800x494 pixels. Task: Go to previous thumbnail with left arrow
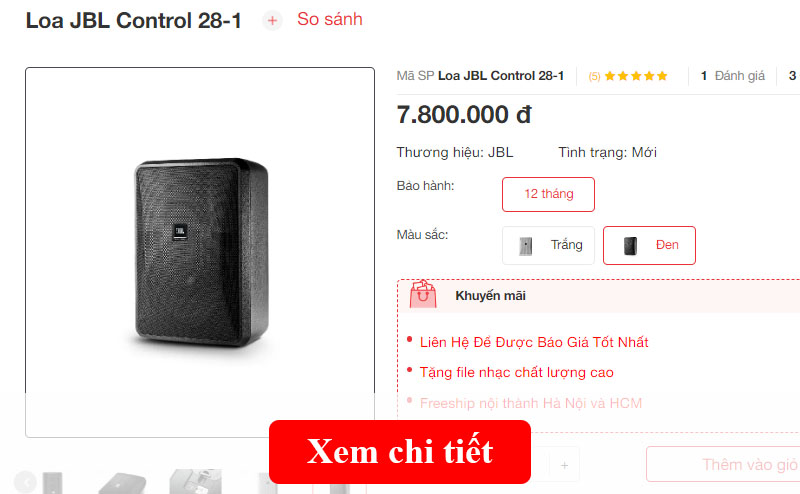(24, 481)
